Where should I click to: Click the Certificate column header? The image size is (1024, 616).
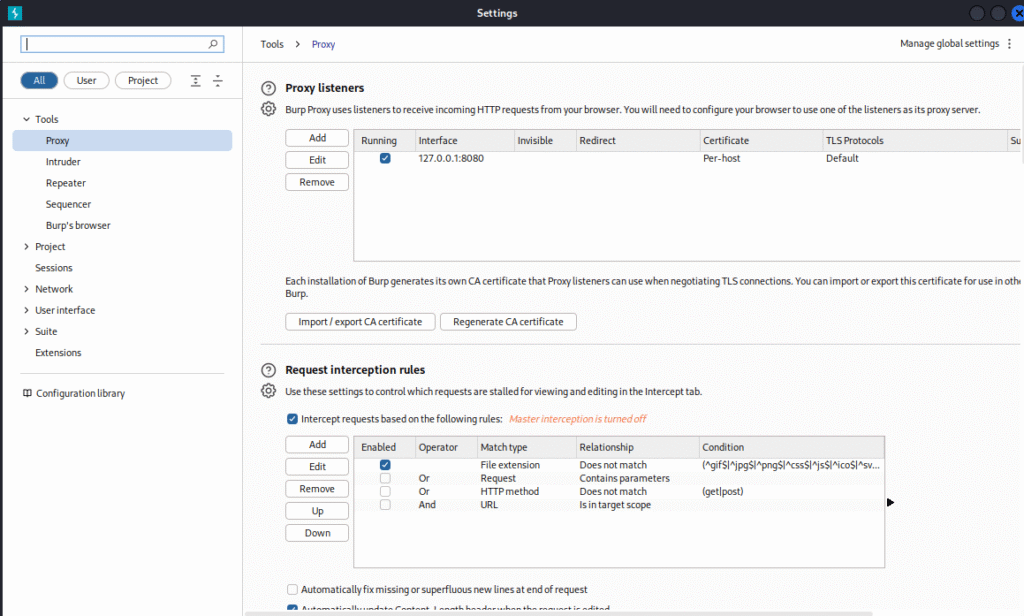pos(761,140)
